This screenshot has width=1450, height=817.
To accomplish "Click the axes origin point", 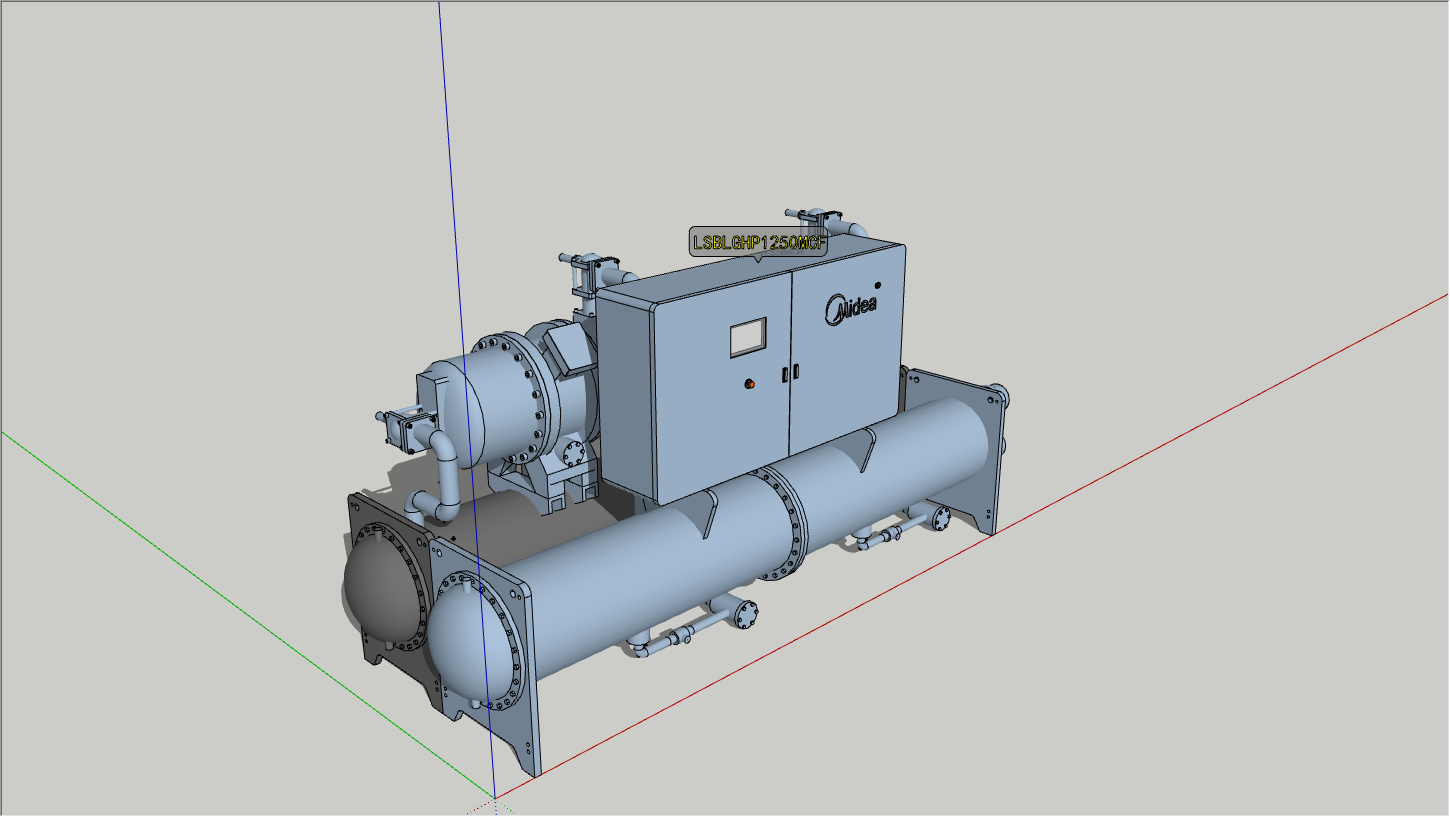I will [x=495, y=798].
